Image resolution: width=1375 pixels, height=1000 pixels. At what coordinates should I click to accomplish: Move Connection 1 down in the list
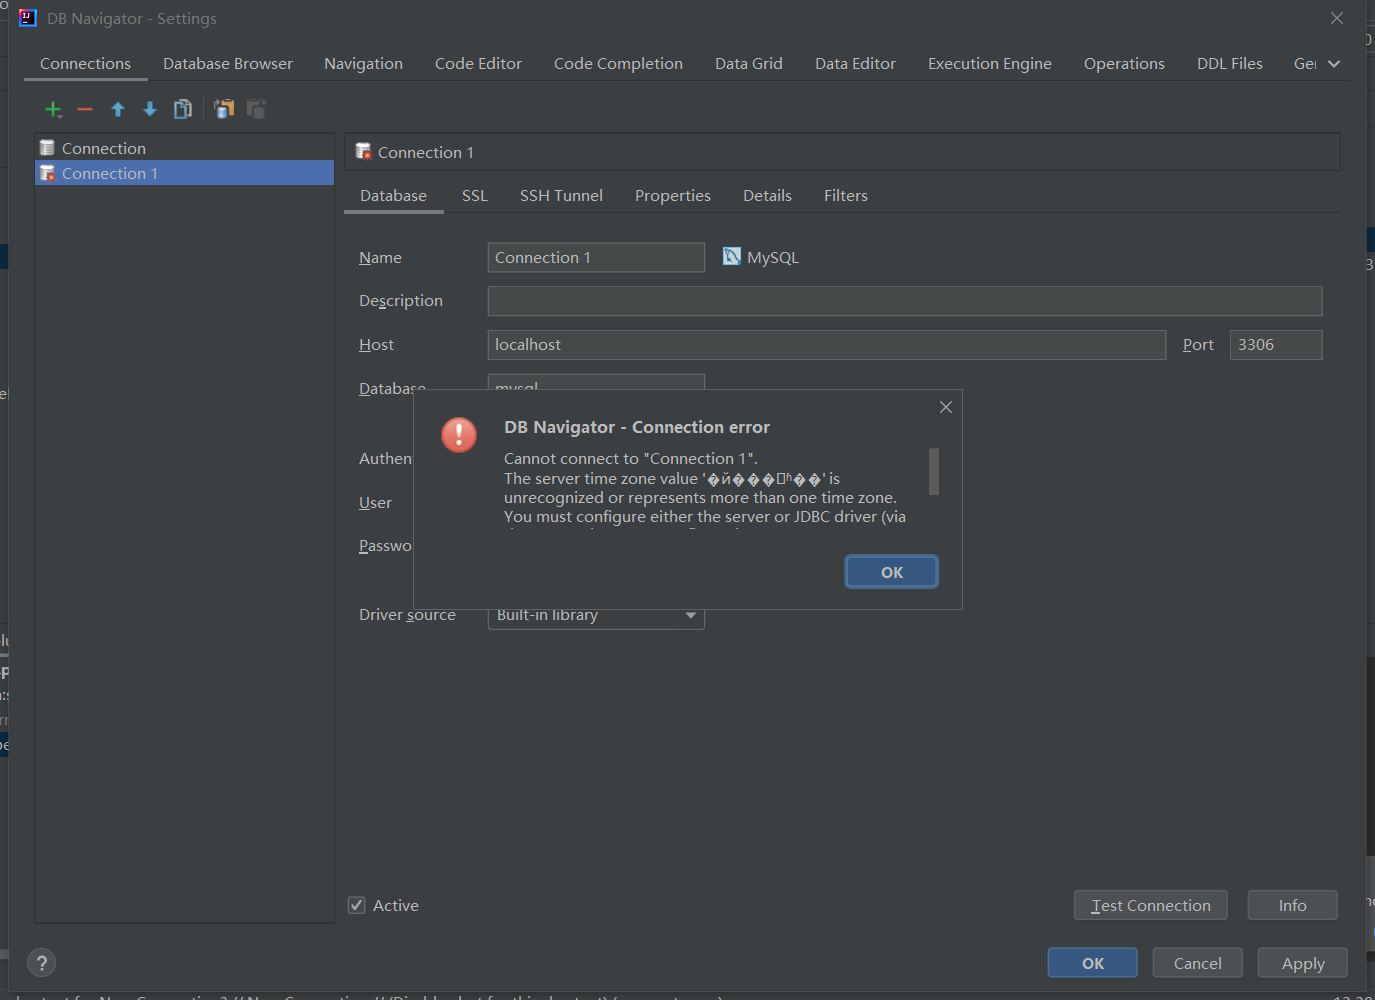click(149, 109)
